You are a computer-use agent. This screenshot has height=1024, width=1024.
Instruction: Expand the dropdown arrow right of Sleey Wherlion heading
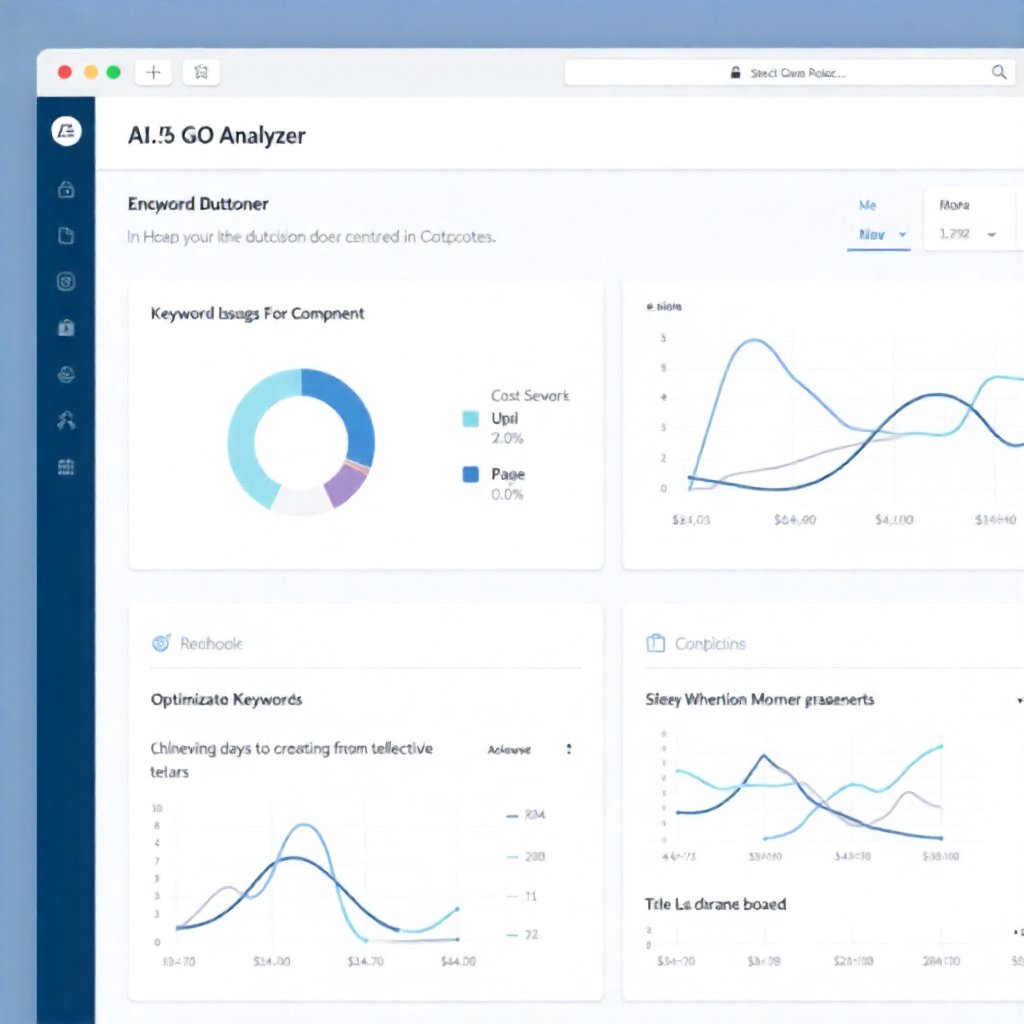(1018, 700)
